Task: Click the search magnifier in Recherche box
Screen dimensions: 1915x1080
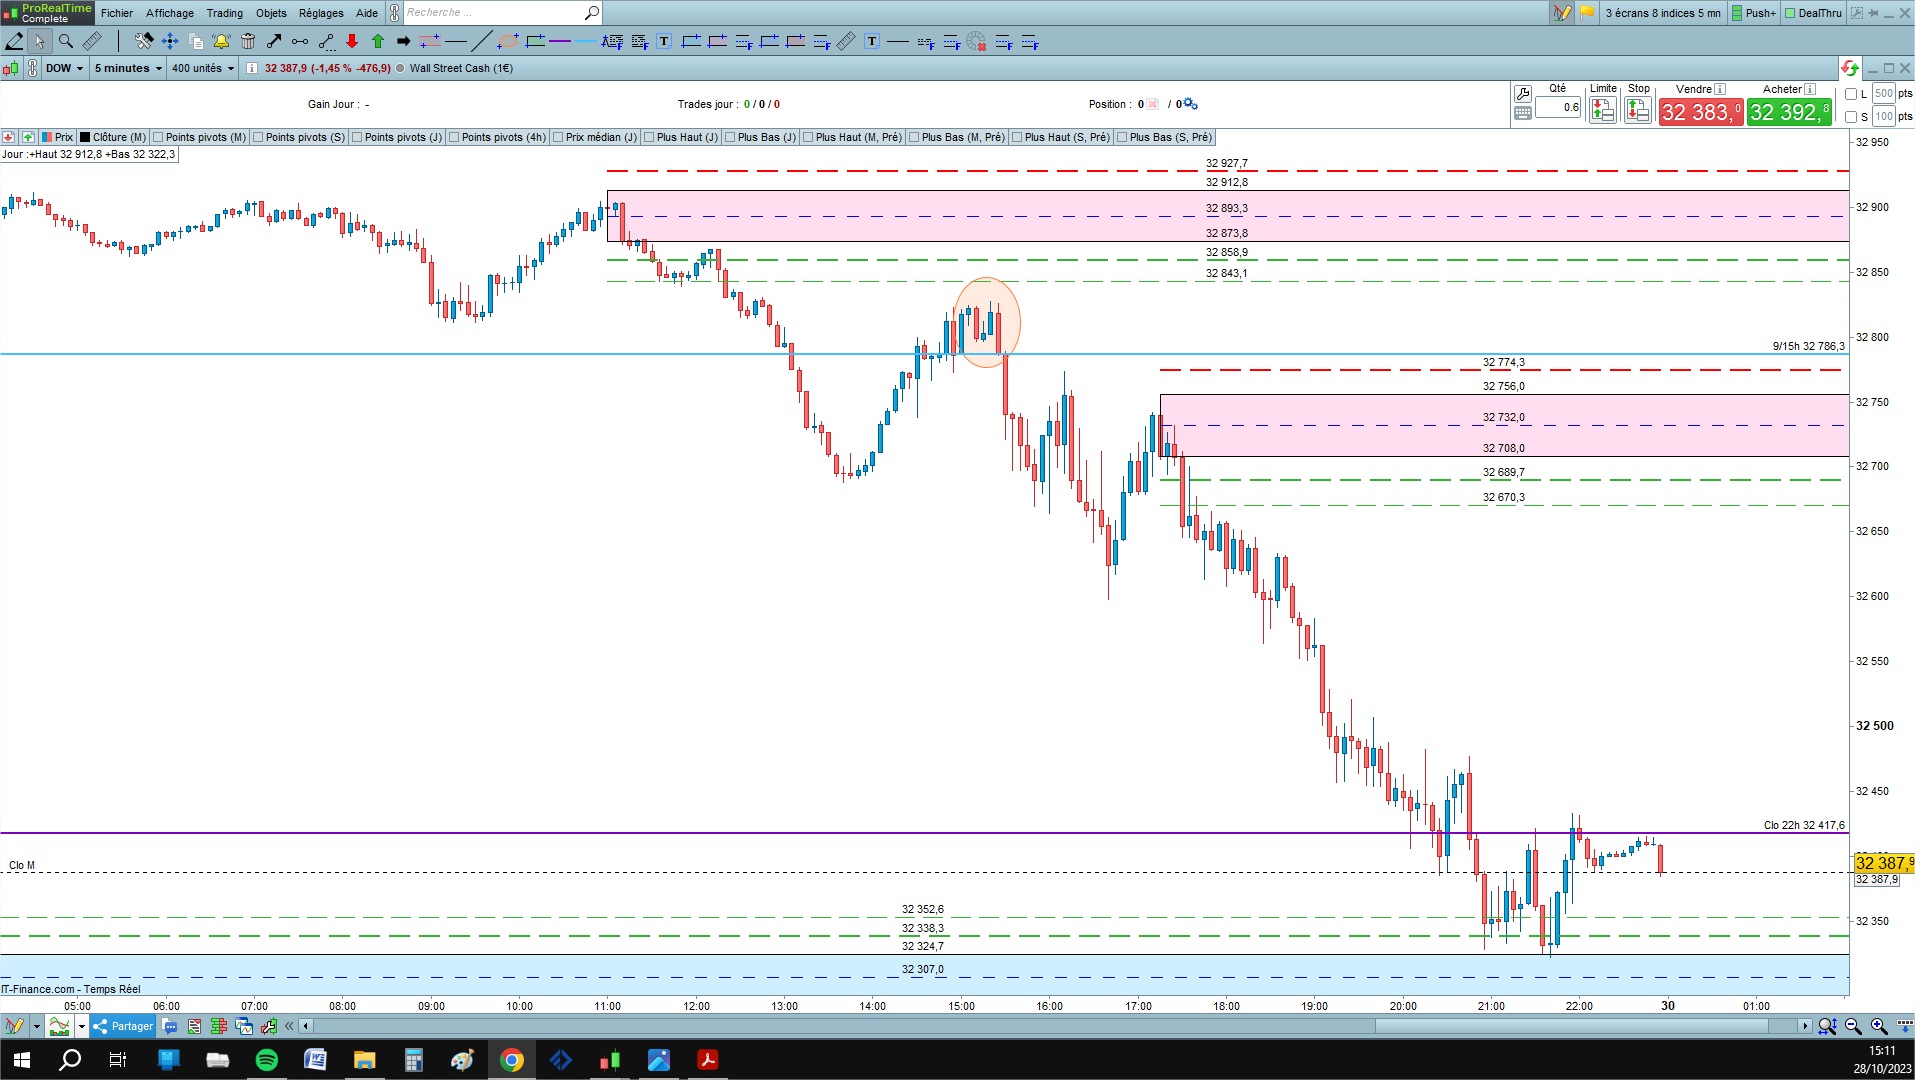Action: coord(592,13)
